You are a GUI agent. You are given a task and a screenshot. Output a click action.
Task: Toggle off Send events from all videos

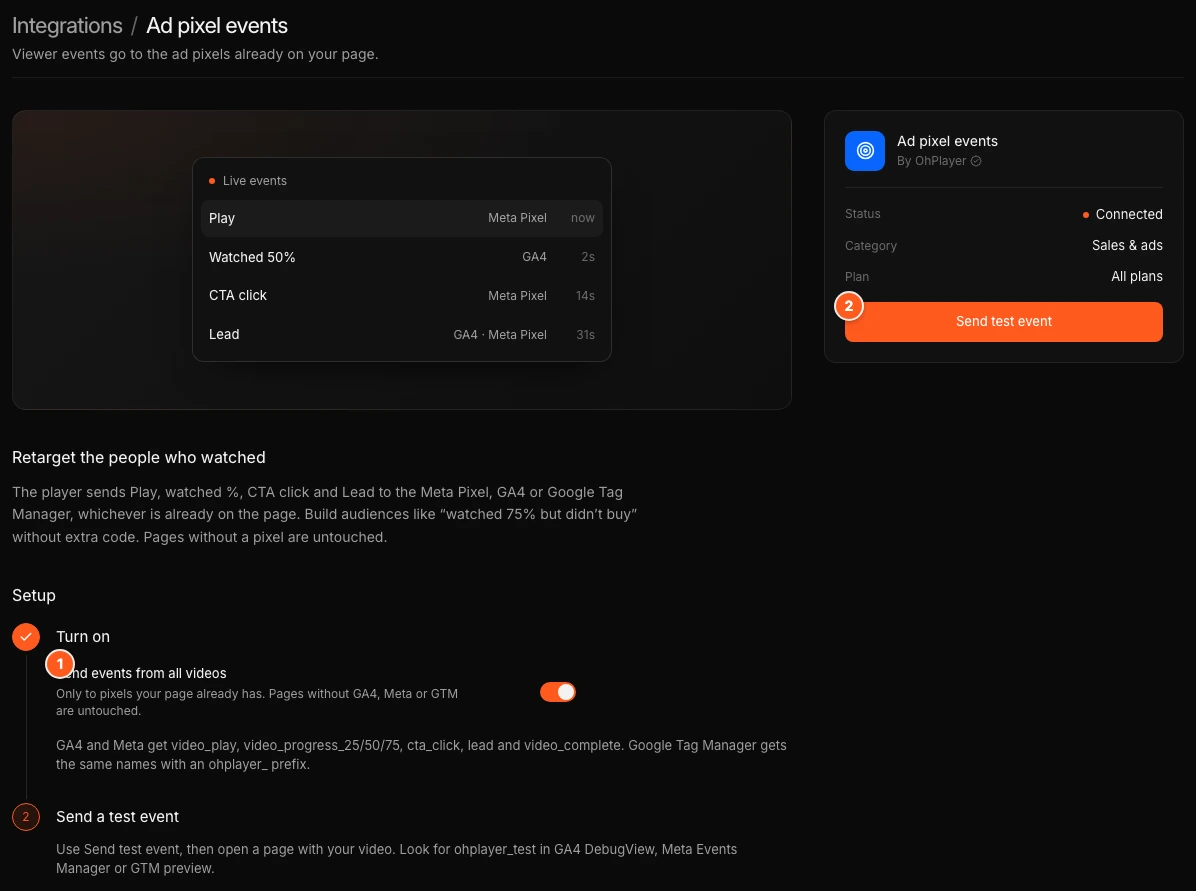[558, 692]
